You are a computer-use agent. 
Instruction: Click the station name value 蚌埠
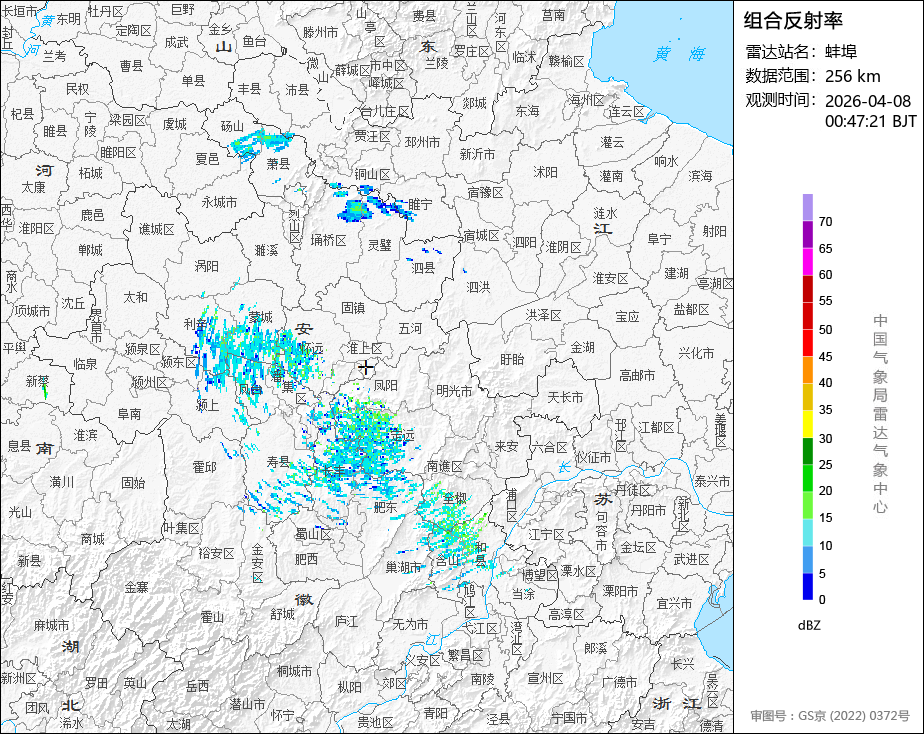[x=841, y=52]
